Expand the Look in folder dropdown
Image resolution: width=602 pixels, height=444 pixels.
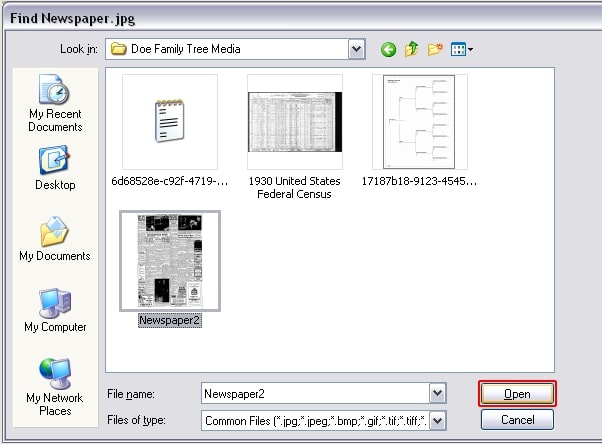[x=357, y=49]
